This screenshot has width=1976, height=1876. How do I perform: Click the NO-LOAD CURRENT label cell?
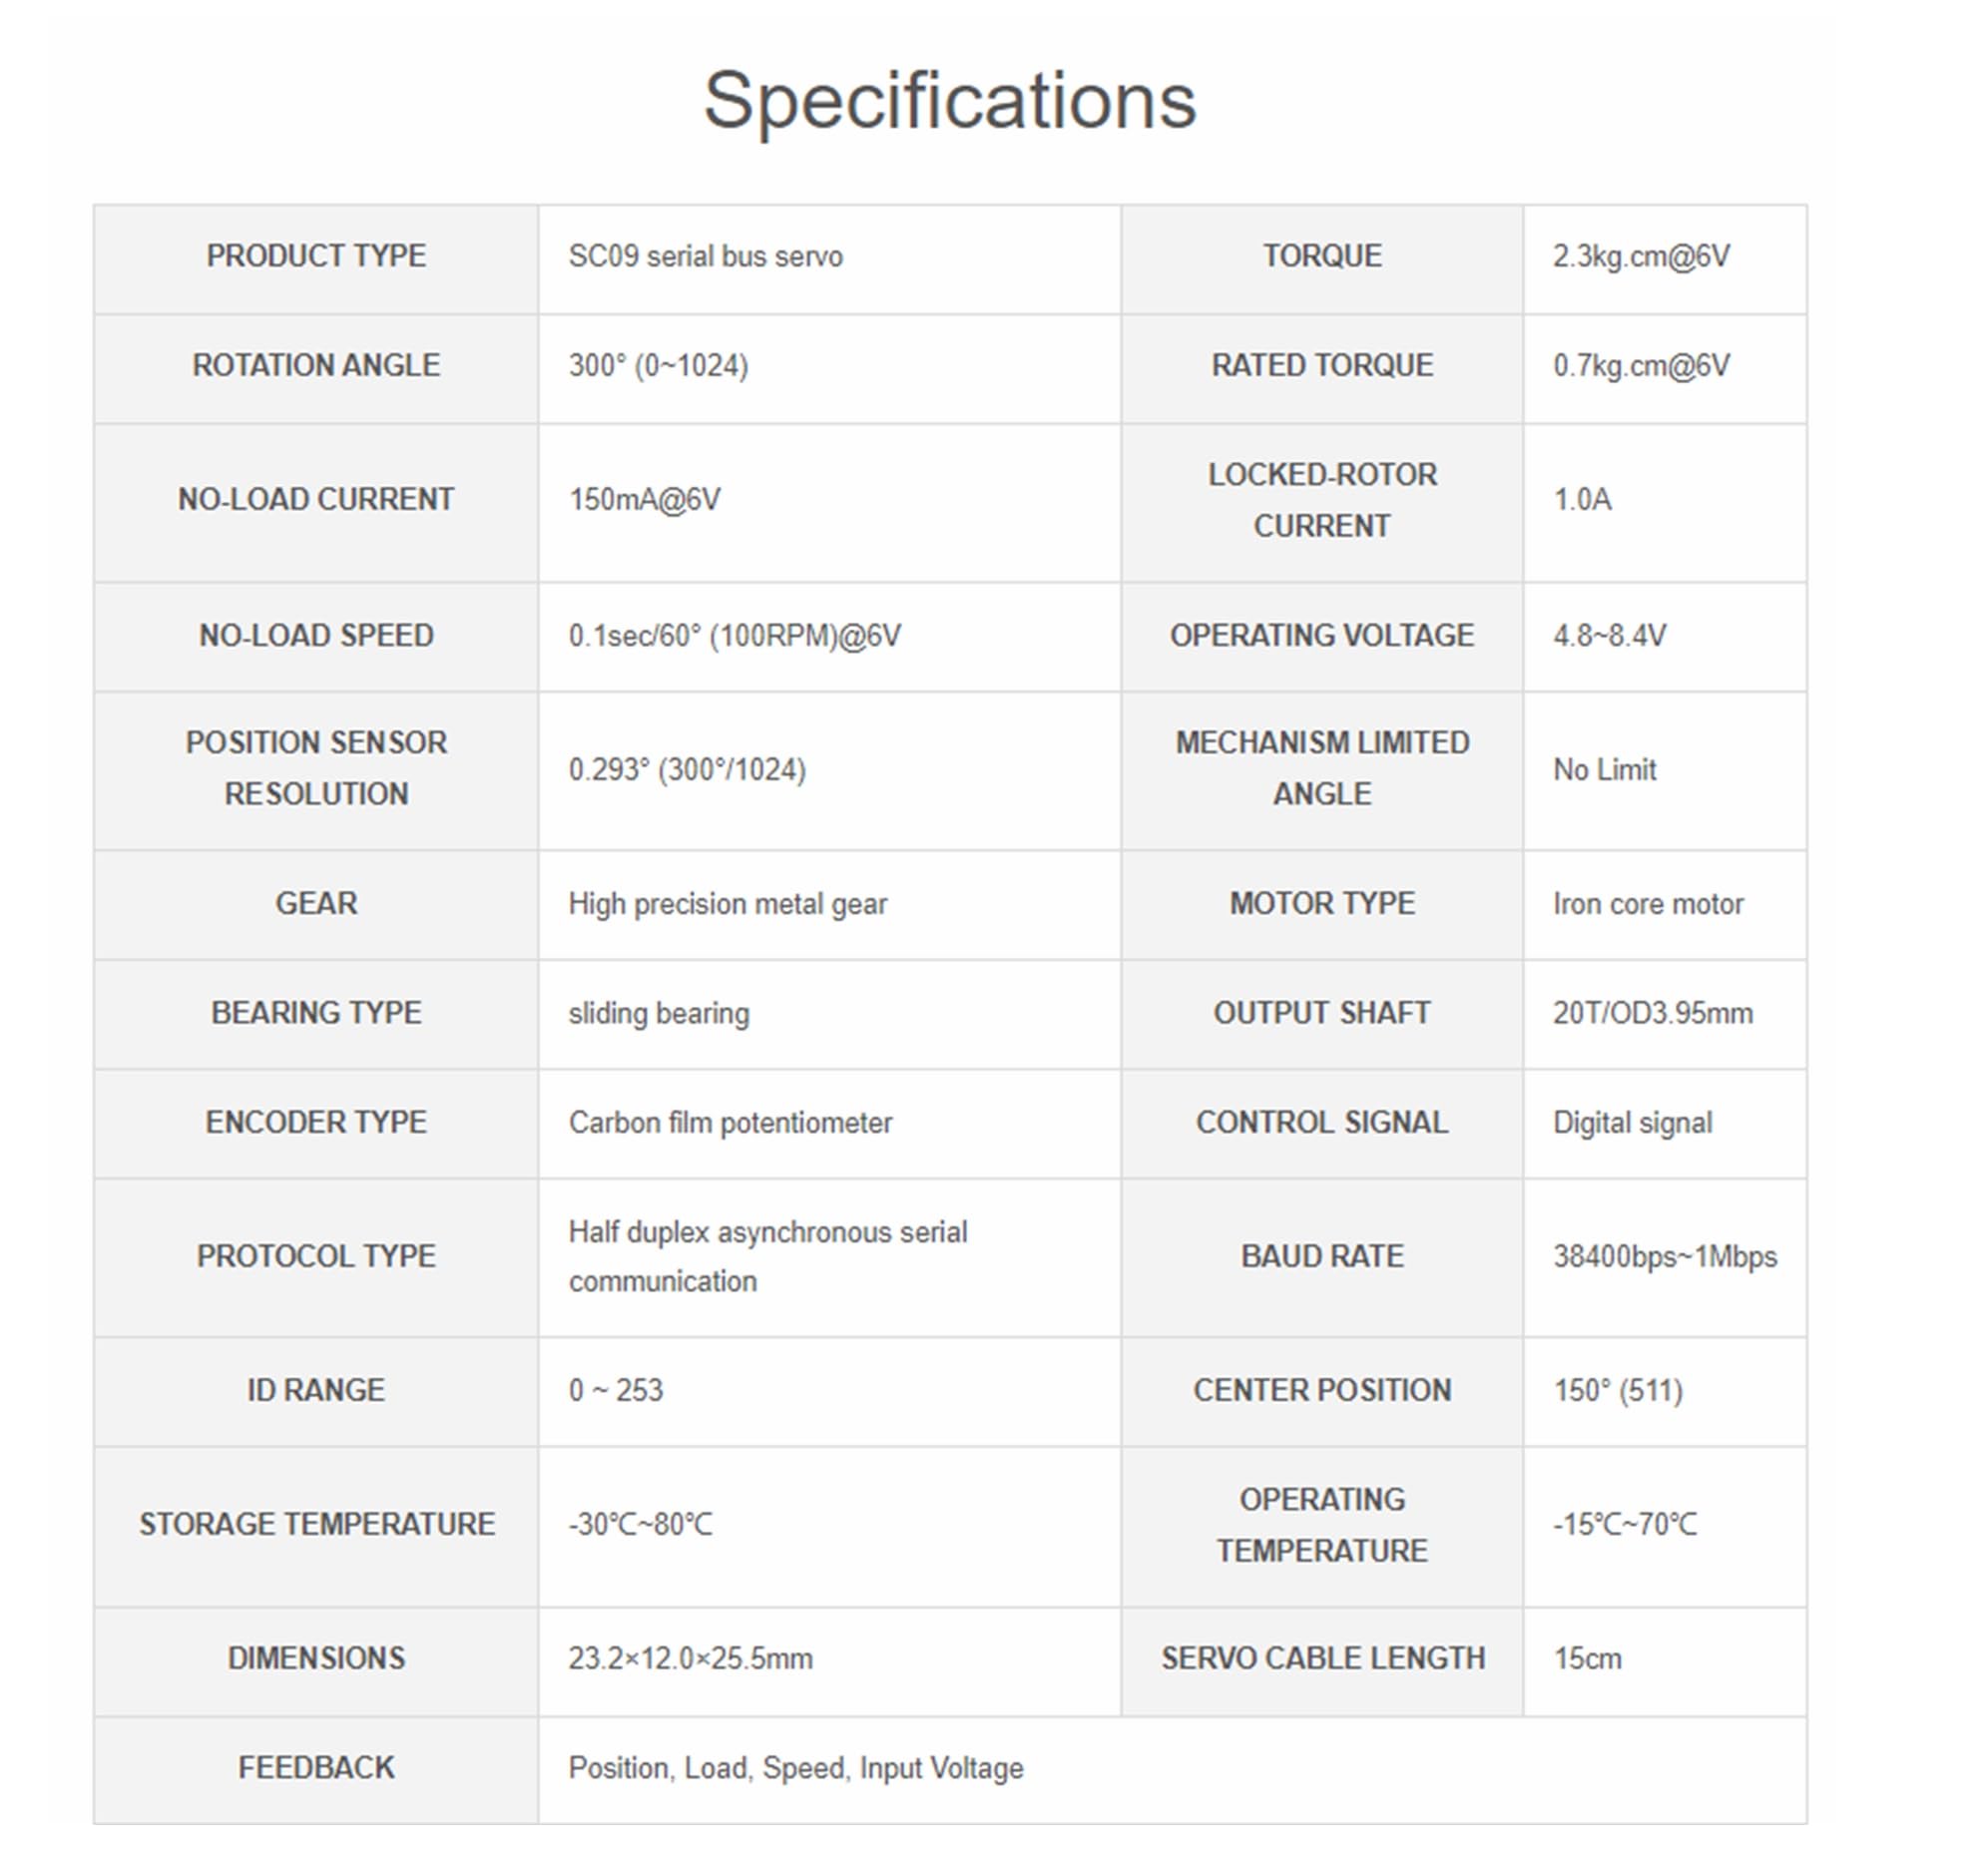point(316,499)
